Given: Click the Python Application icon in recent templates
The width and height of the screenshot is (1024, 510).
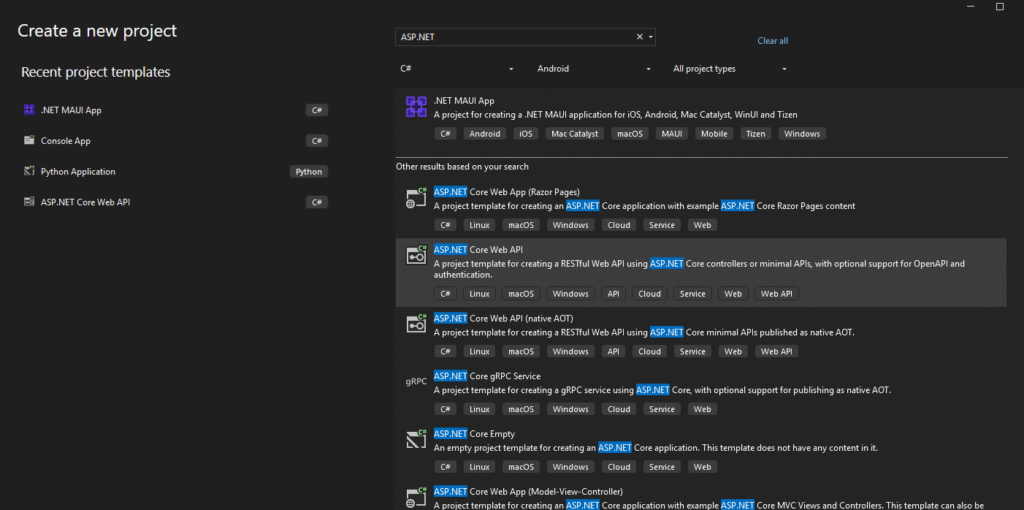Looking at the screenshot, I should (x=29, y=171).
